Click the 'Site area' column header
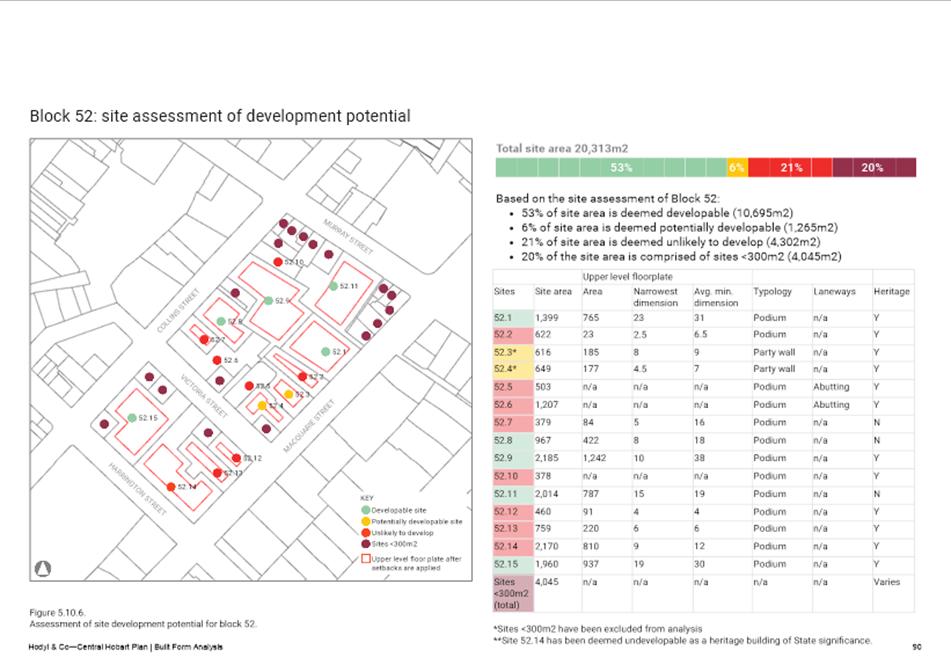This screenshot has height=672, width=951. (553, 292)
